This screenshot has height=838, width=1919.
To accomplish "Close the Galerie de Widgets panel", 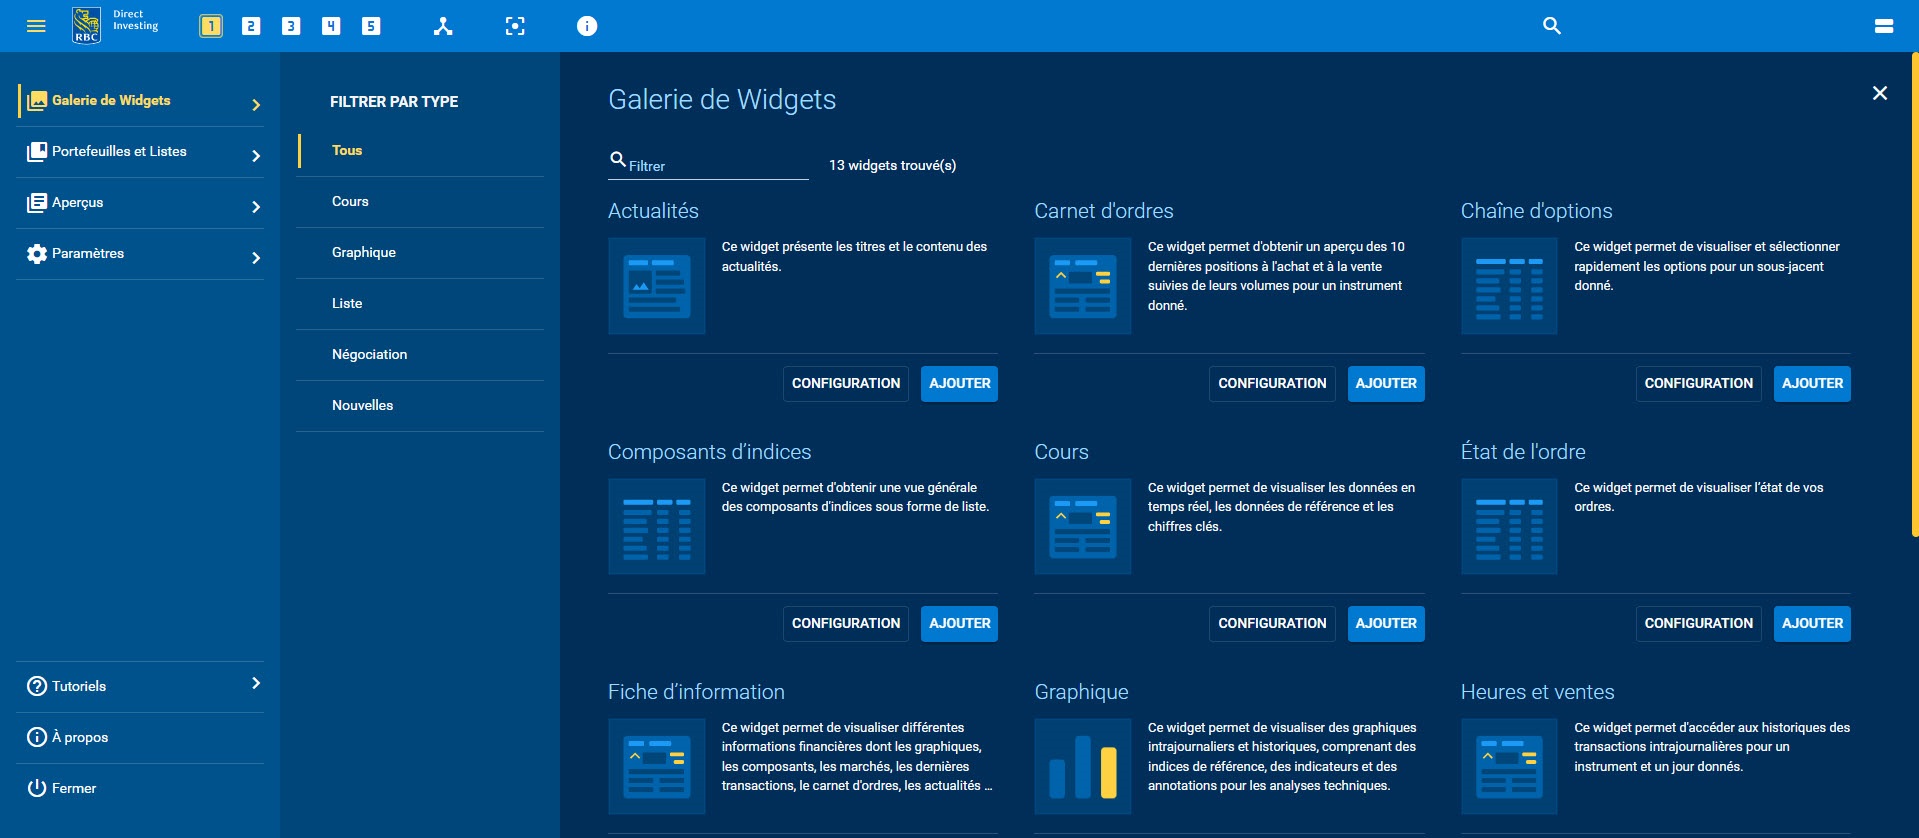I will [x=1880, y=93].
